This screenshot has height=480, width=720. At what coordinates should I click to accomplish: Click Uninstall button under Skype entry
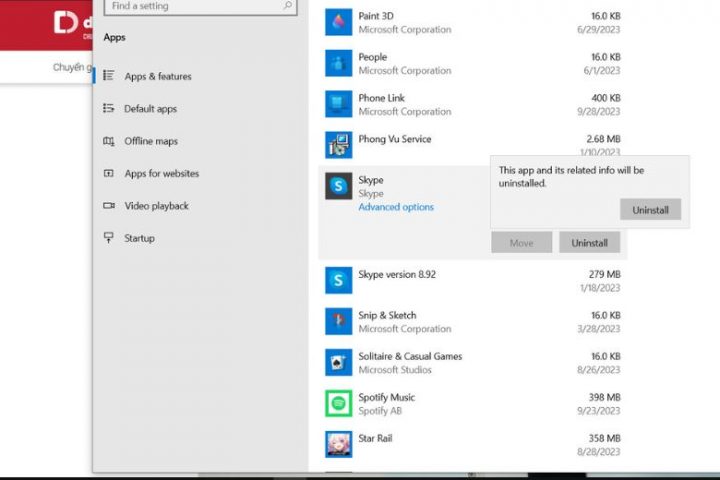coord(589,243)
